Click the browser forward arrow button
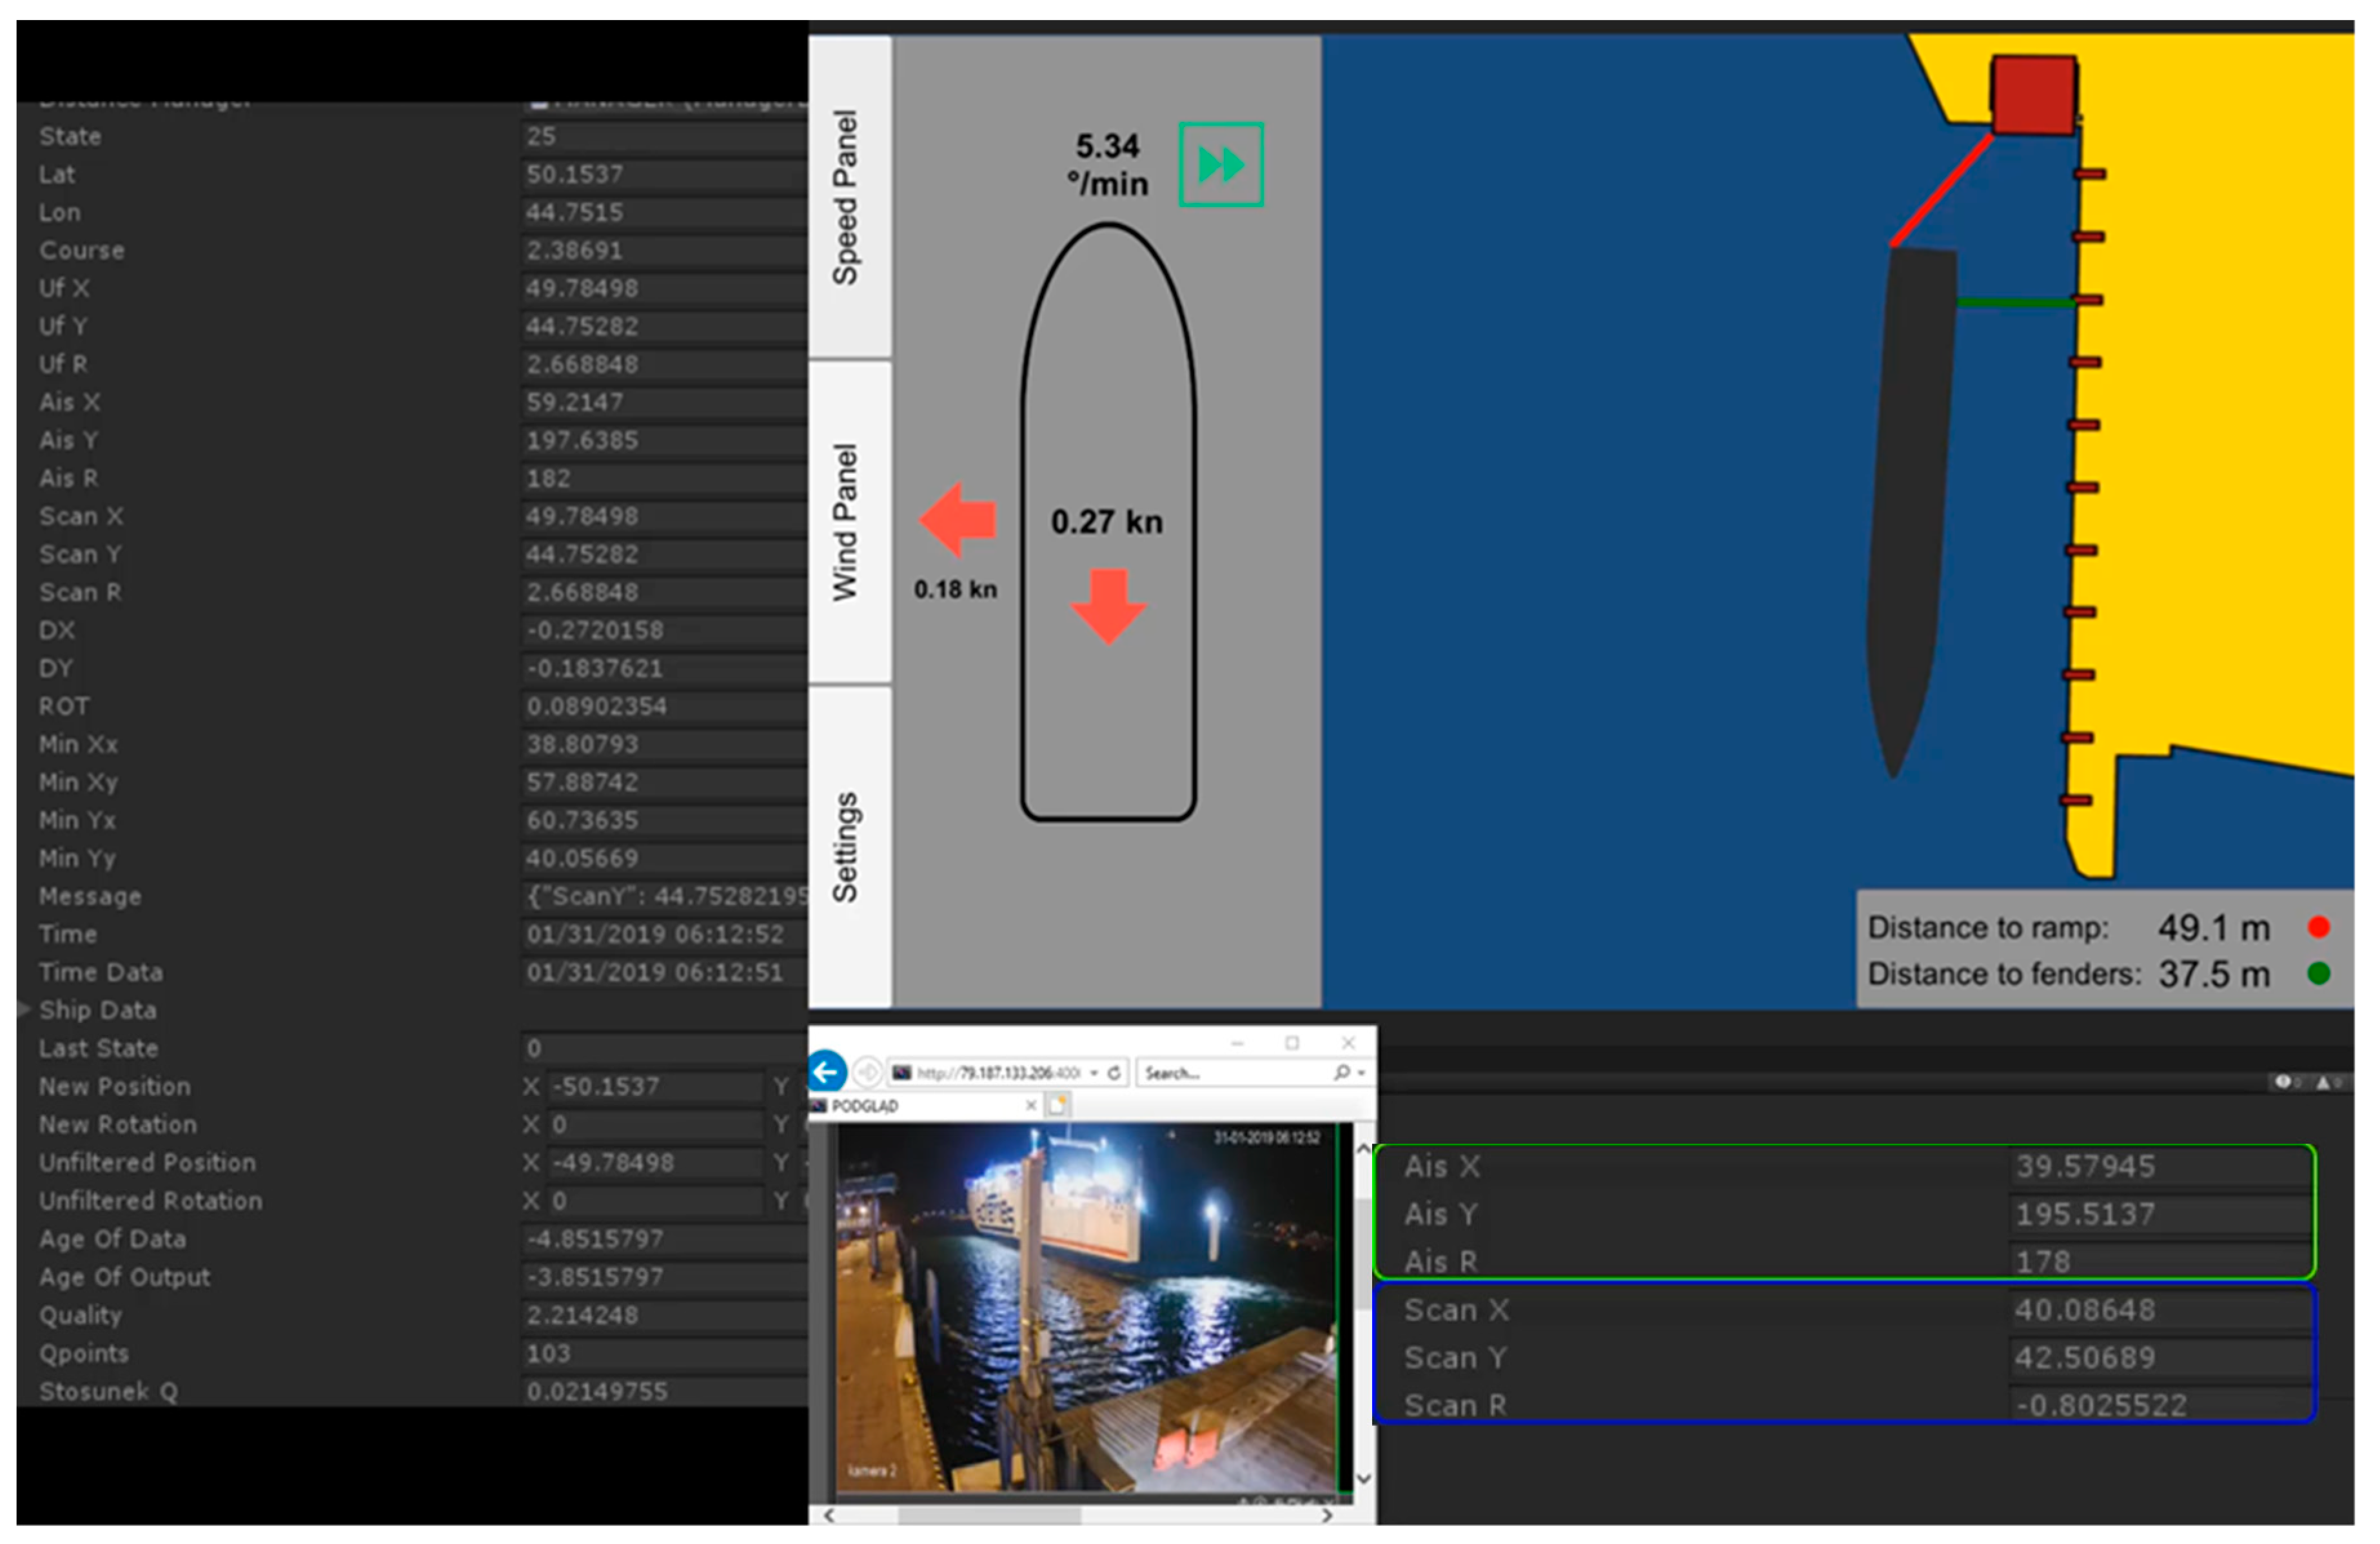The width and height of the screenshot is (2380, 1544). 868,1073
